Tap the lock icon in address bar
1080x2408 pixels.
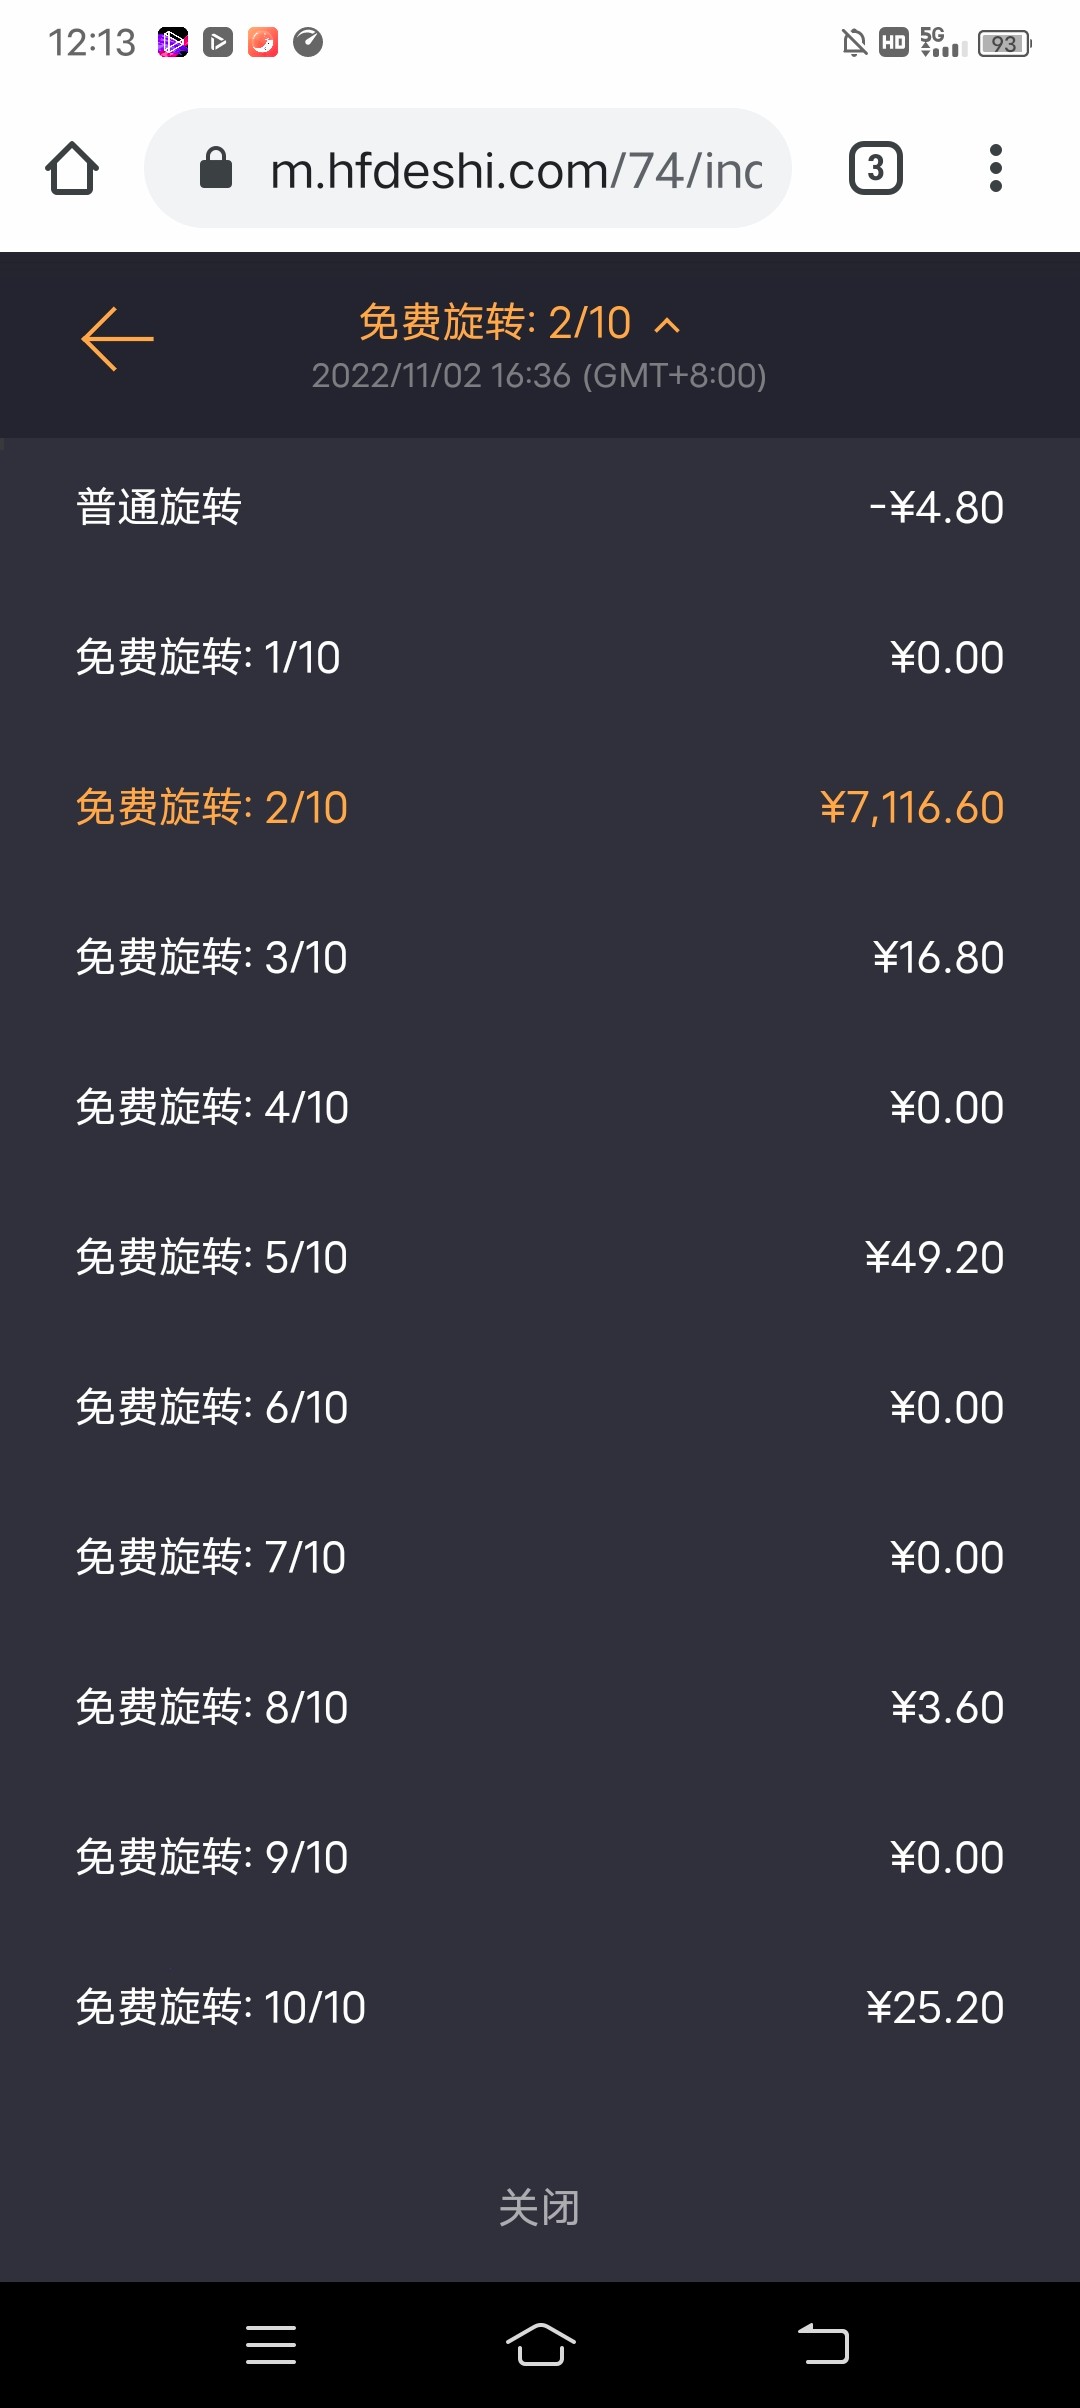216,168
